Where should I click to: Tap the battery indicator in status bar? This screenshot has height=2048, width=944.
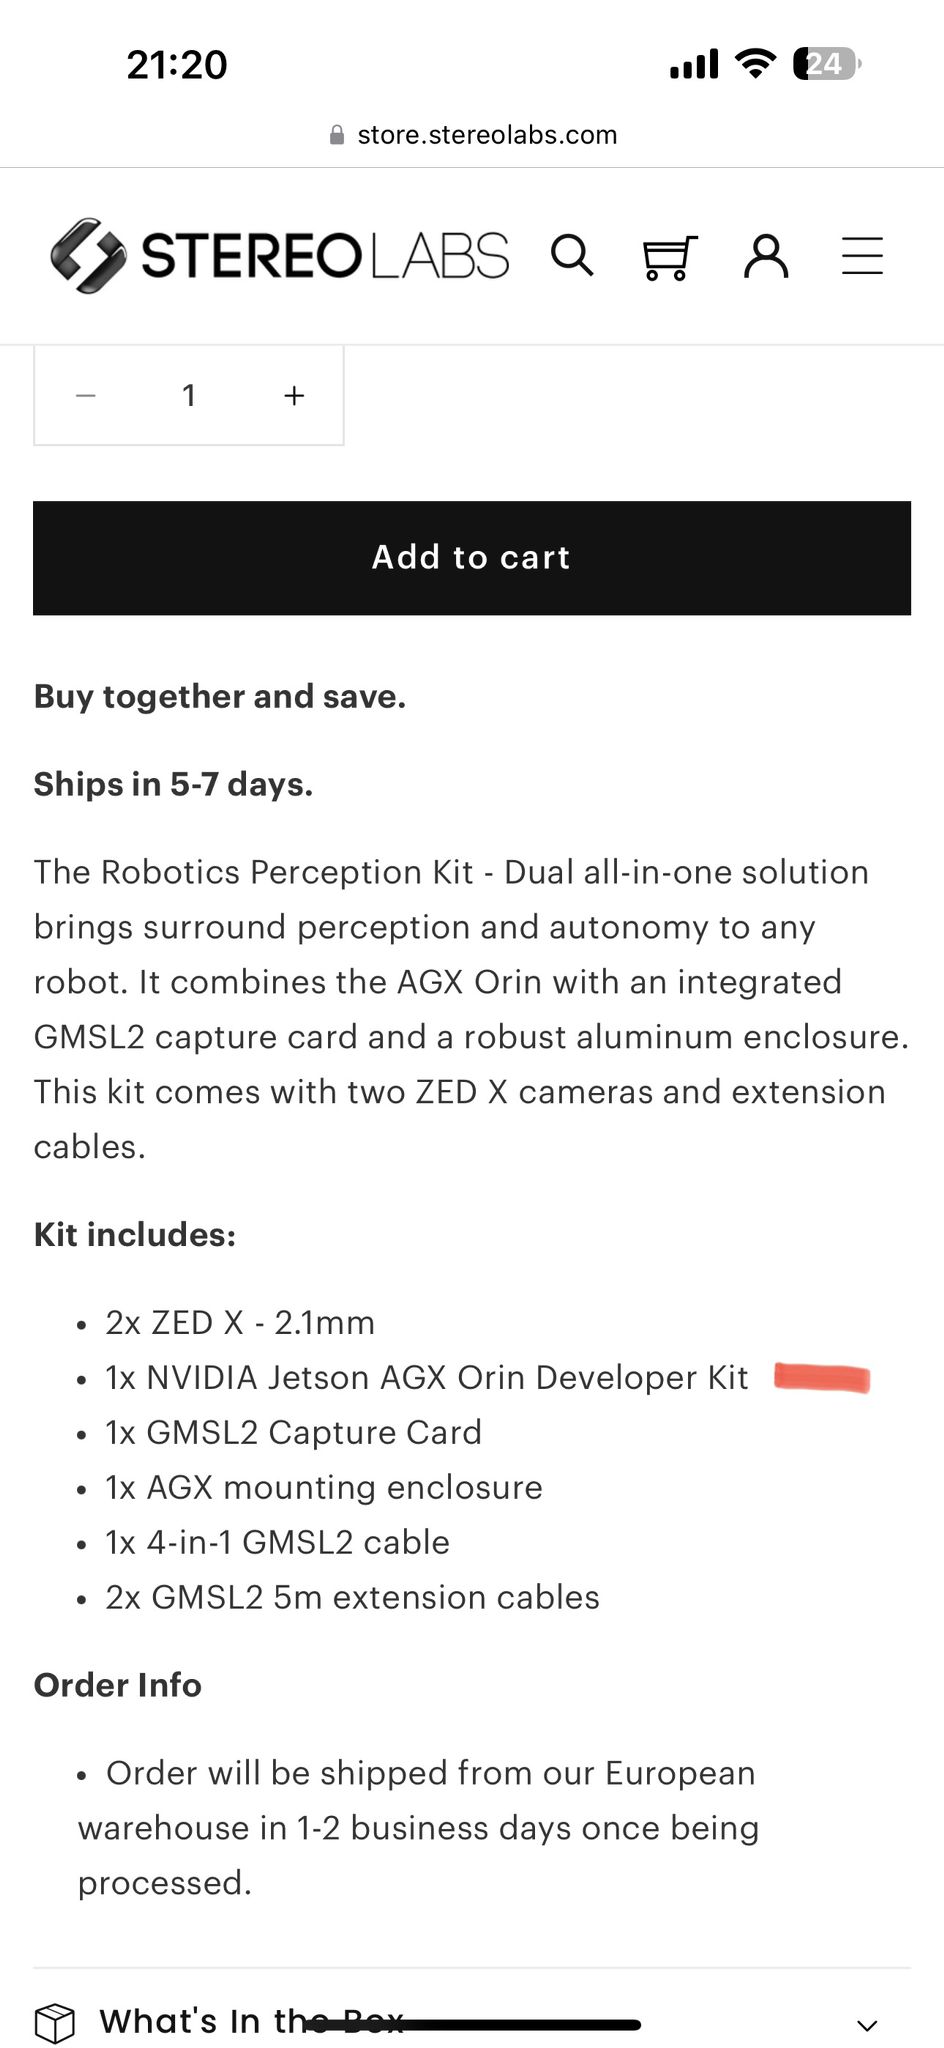point(826,64)
